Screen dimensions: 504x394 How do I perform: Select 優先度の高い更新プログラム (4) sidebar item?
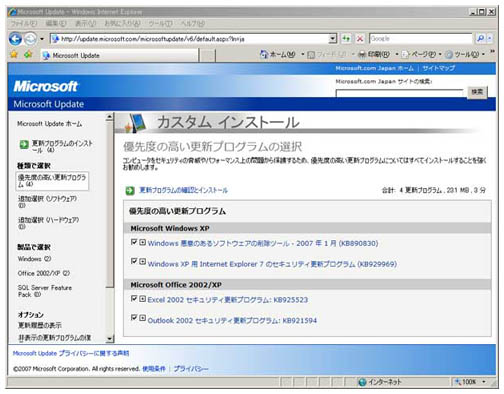[x=52, y=181]
